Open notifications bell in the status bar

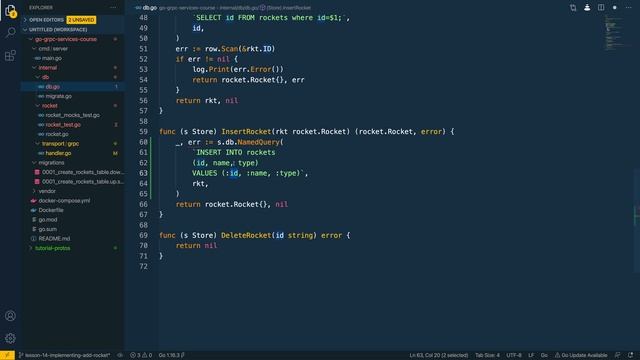tap(631, 355)
